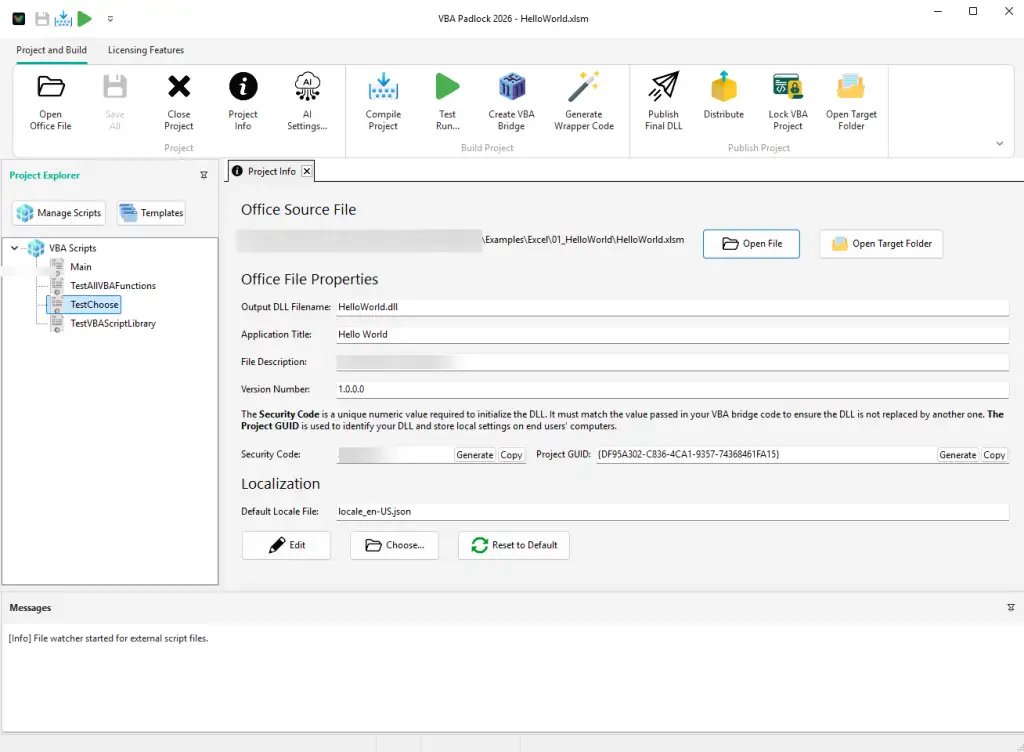Open the Create VBA Bridge tool
This screenshot has width=1024, height=752.
[511, 99]
